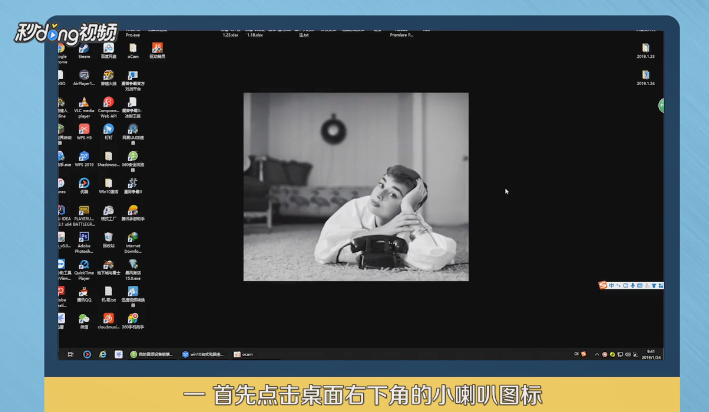Click the black-and-white photo on the desktop

[x=356, y=187]
